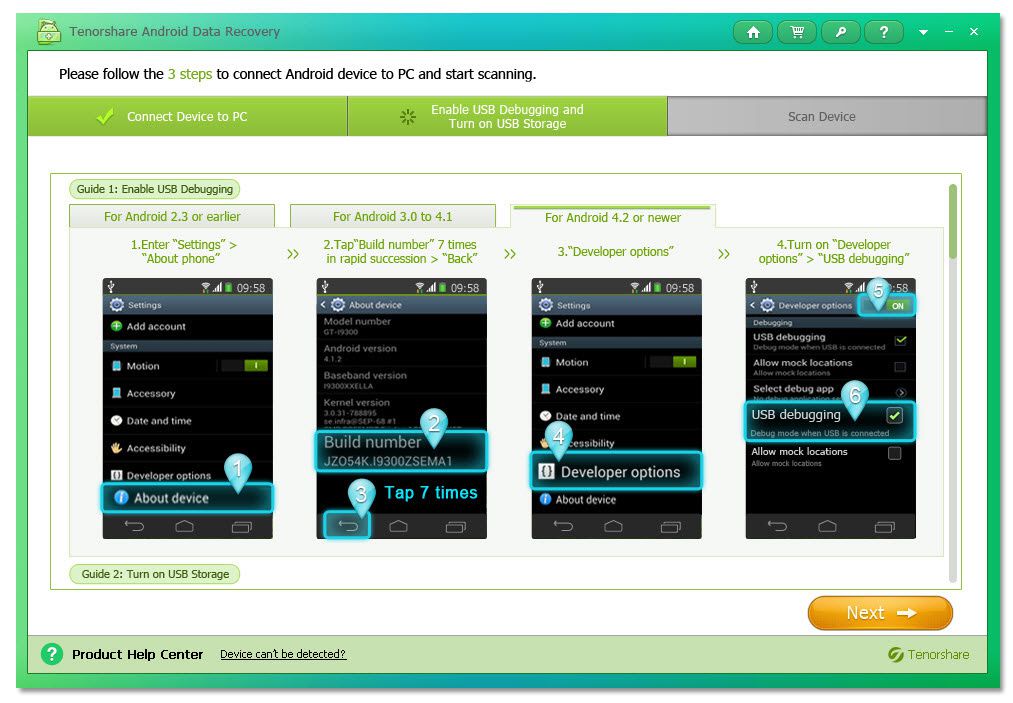The image size is (1013, 703).
Task: Select Connect Device to PC step
Action: [187, 116]
